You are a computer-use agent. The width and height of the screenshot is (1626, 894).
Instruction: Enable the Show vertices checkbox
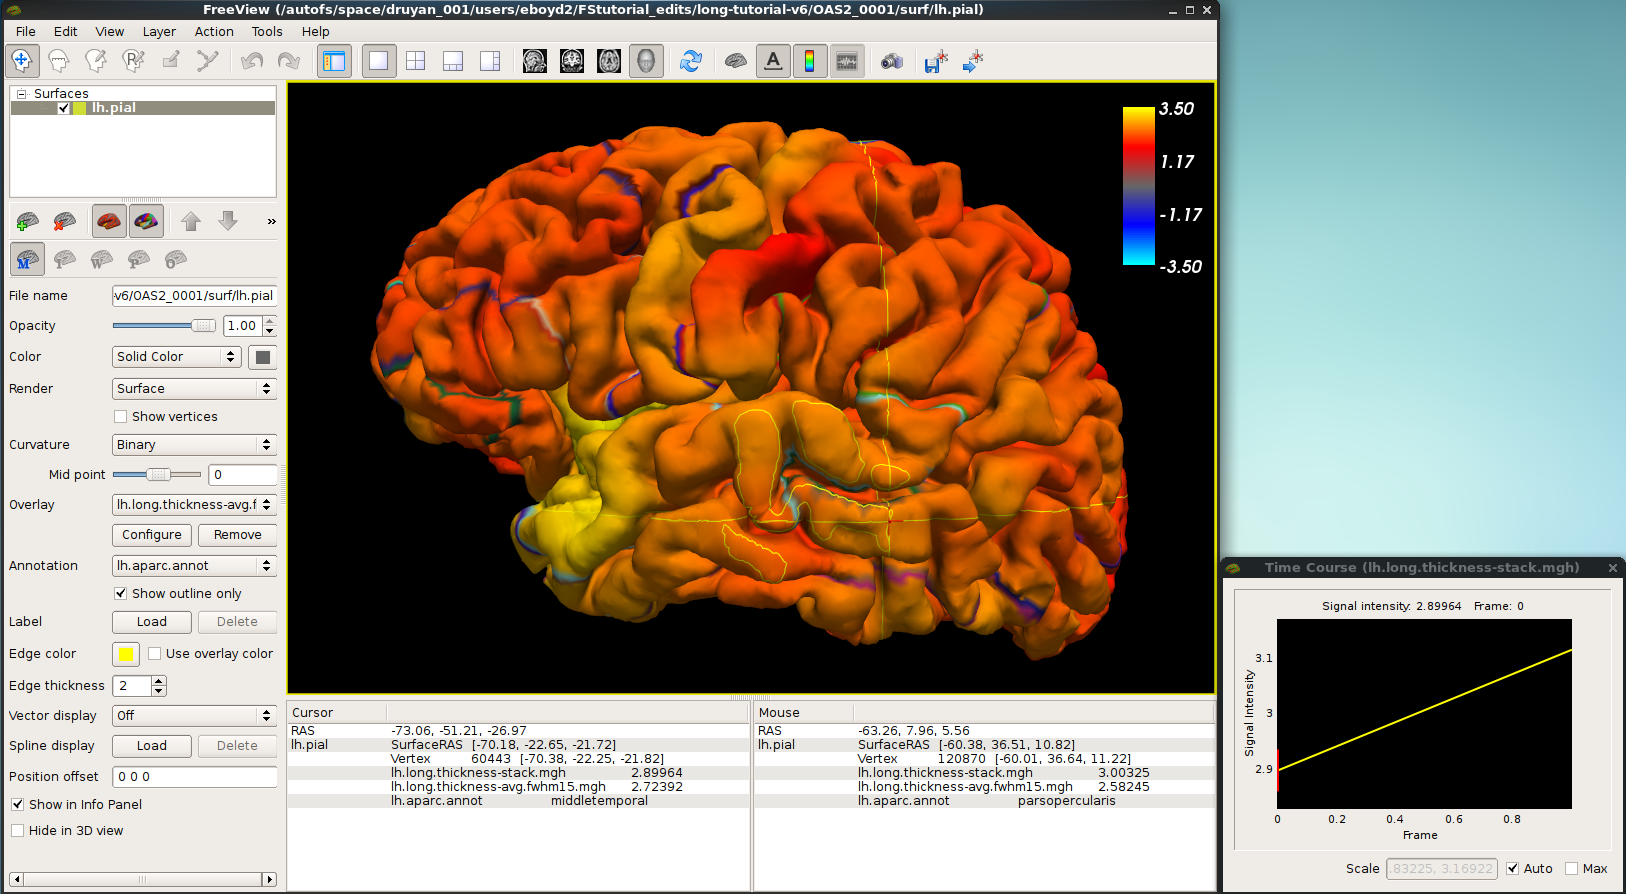tap(121, 417)
